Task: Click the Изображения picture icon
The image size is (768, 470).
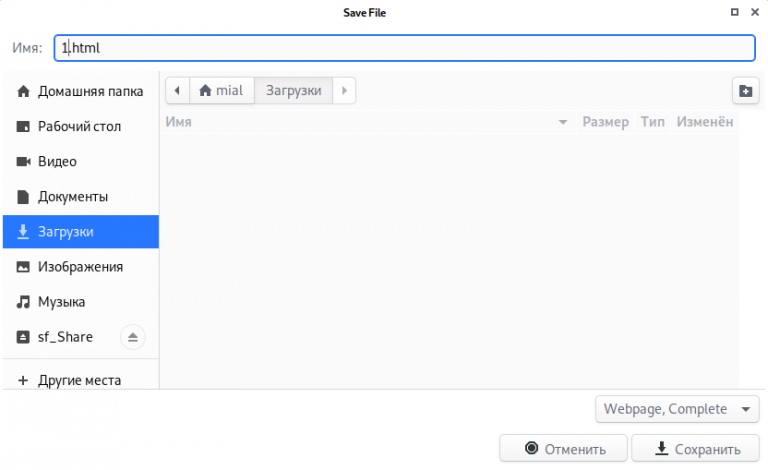Action: click(x=23, y=267)
